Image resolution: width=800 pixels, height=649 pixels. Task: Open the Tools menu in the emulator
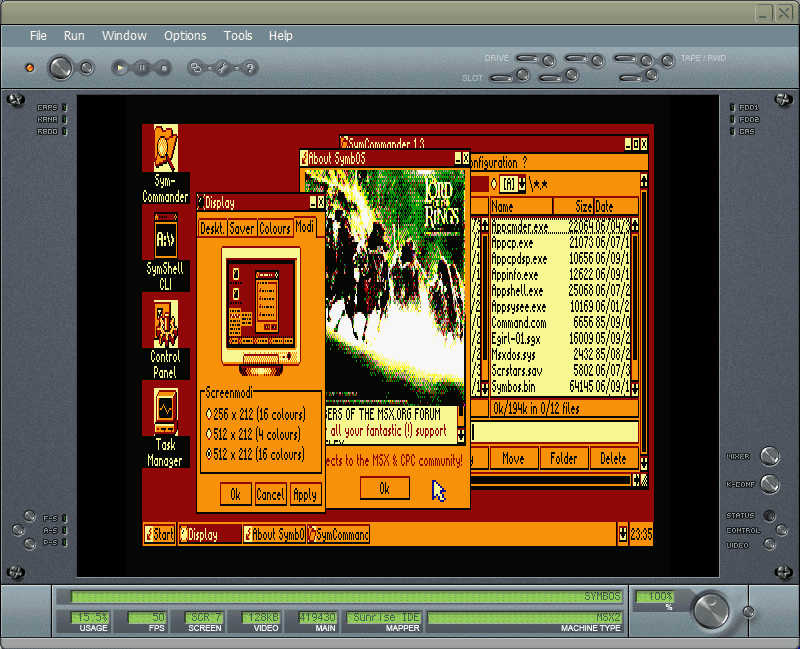[x=238, y=35]
